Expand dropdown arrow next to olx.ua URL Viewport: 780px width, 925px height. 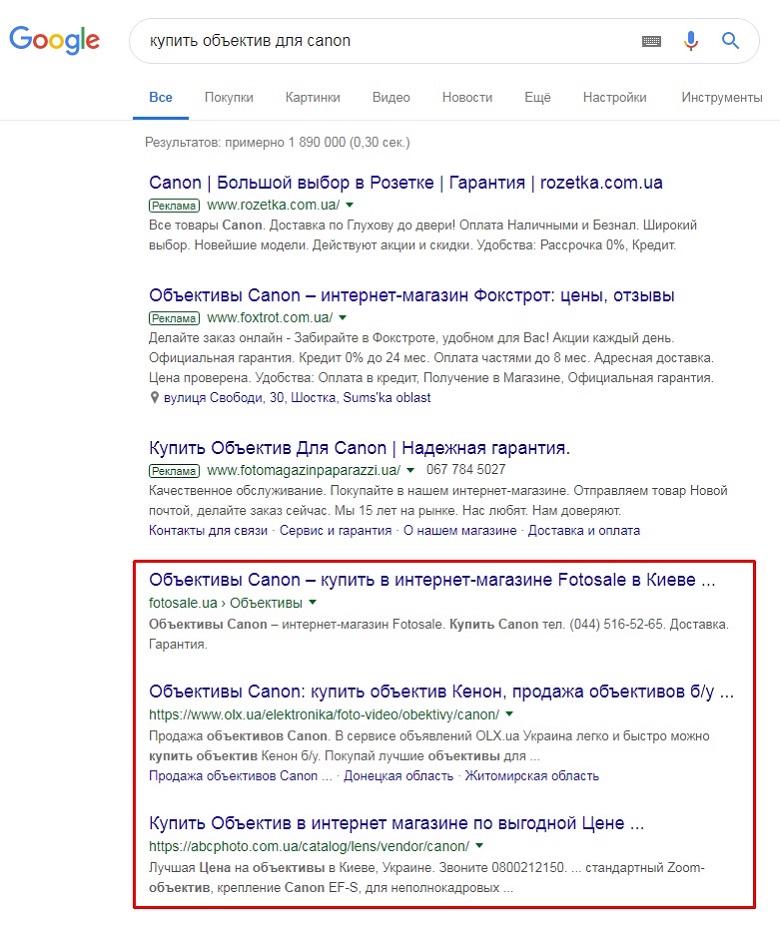pos(509,714)
